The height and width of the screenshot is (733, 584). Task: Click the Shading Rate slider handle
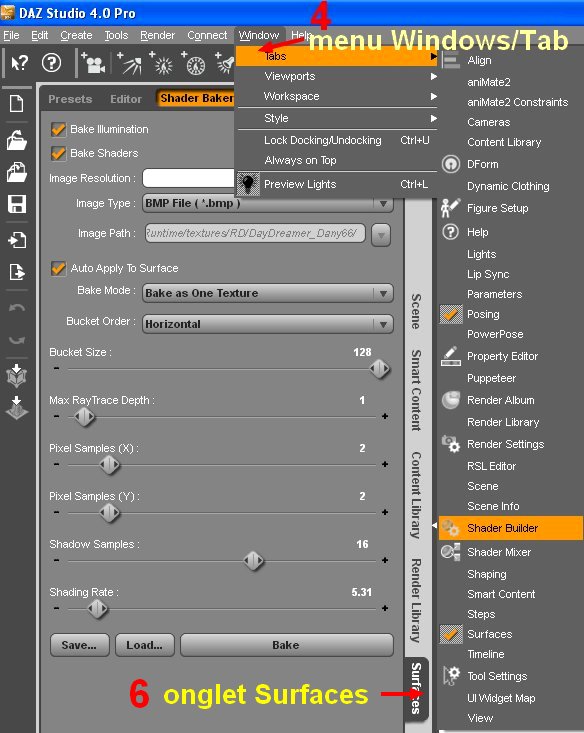pyautogui.click(x=98, y=609)
